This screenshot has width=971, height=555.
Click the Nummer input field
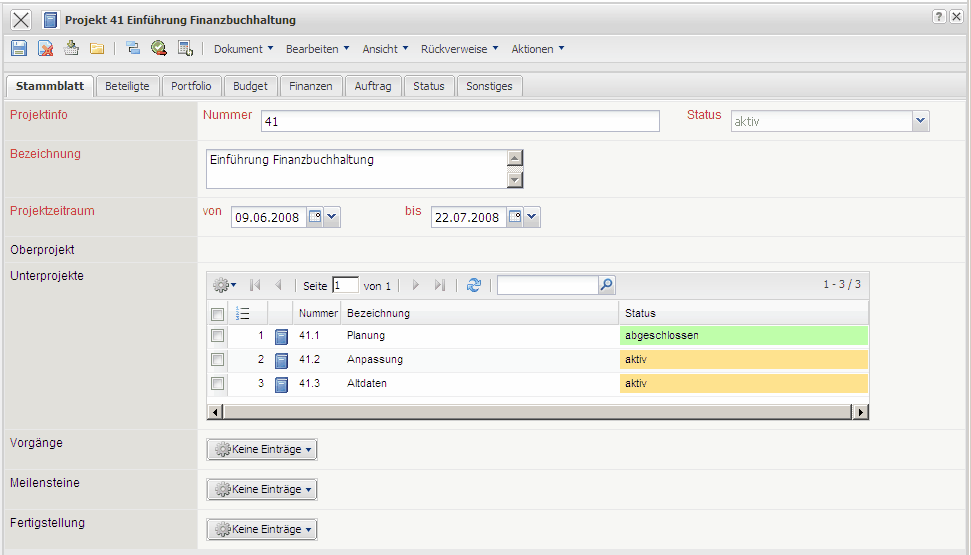tap(460, 121)
